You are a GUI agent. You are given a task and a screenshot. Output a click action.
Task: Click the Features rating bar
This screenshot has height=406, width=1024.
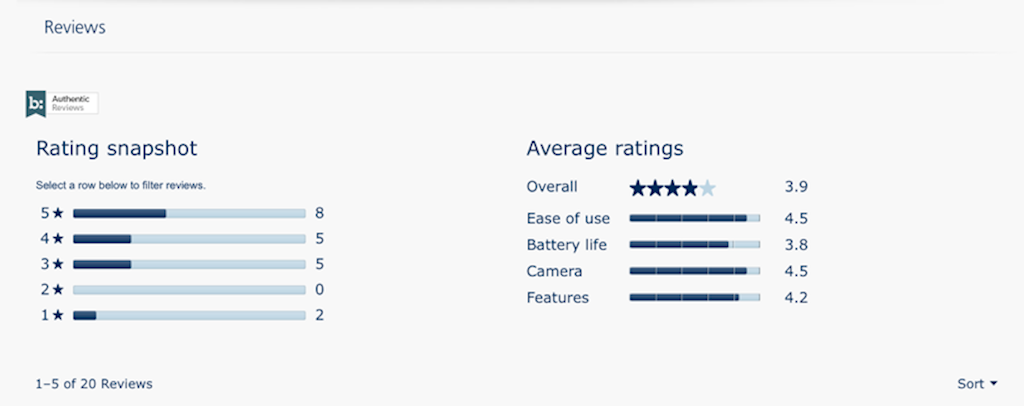pyautogui.click(x=694, y=297)
